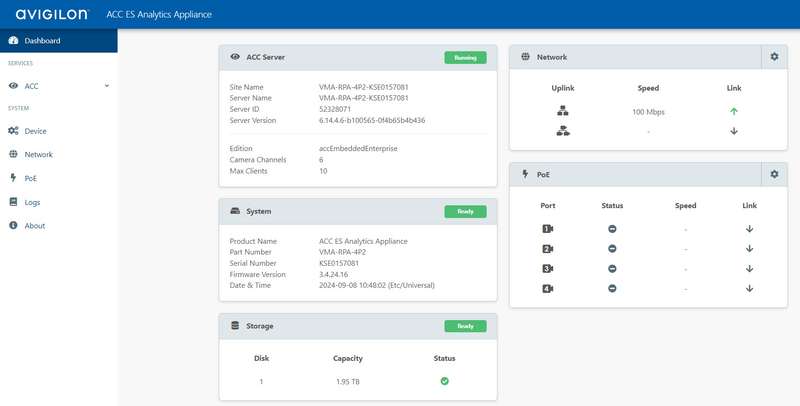Click the Dashboard gauge icon
This screenshot has height=406, width=800.
[x=13, y=41]
